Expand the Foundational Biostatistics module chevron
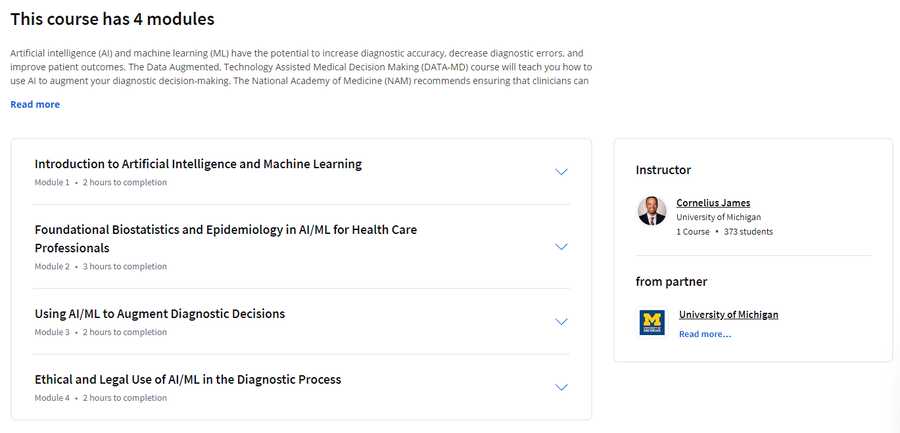900x433 pixels. [x=561, y=247]
